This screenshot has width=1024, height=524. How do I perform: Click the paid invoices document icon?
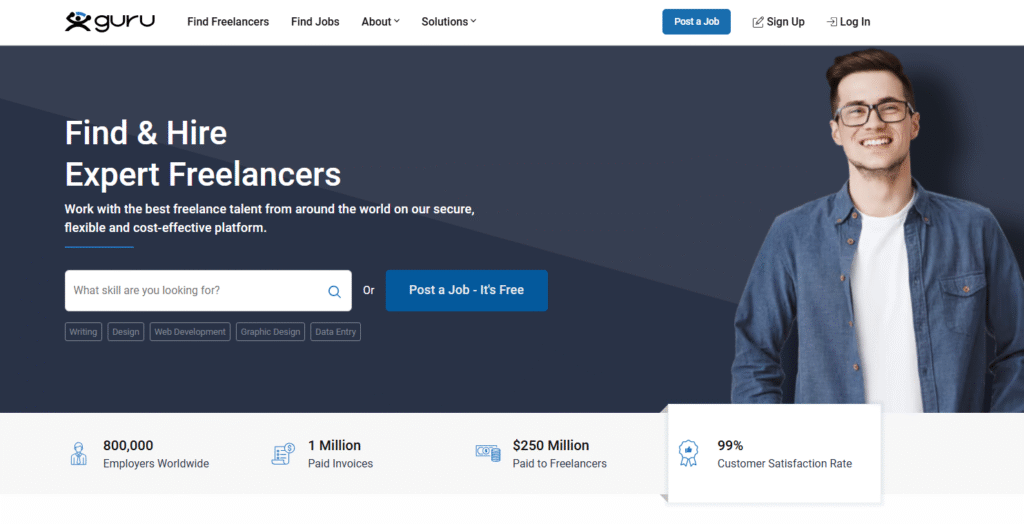[283, 453]
